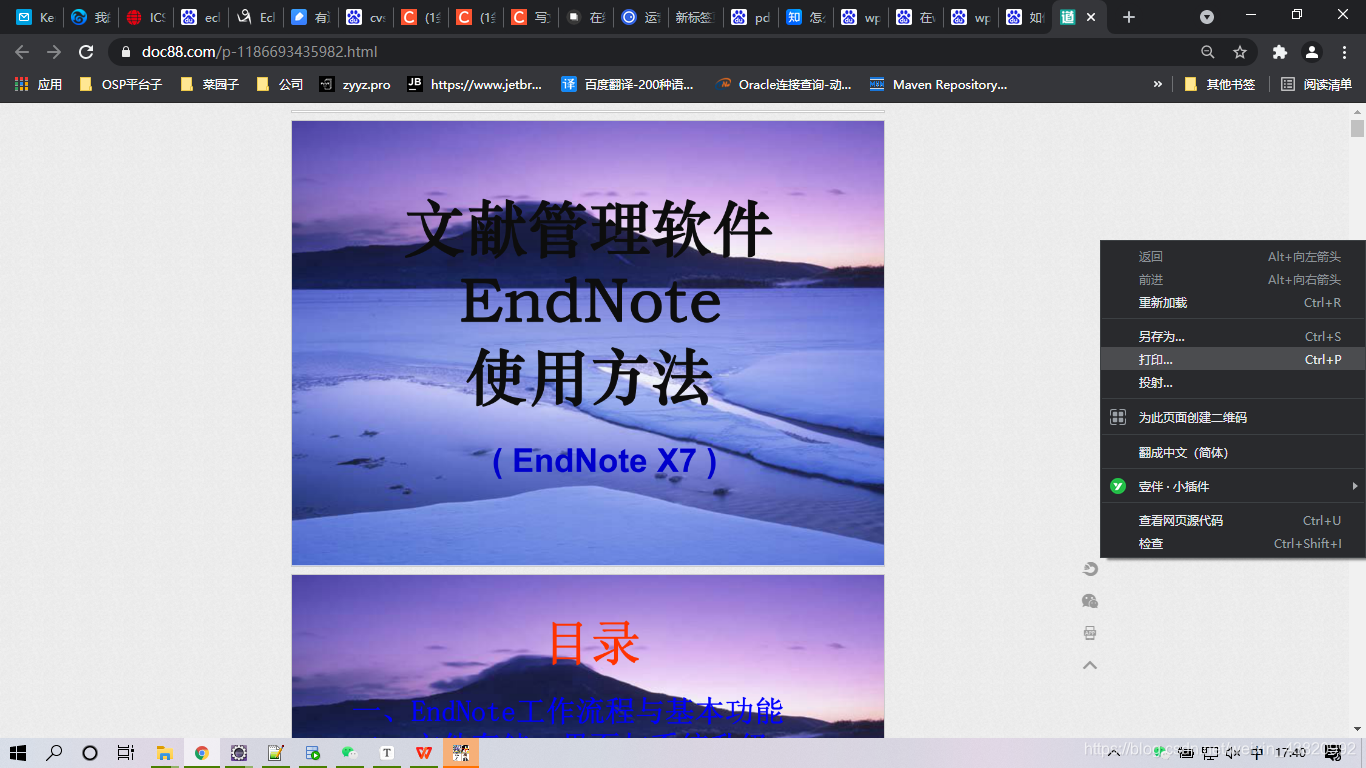Expand hidden bookmarks with the » chevron
This screenshot has height=768, width=1366.
coord(1158,85)
